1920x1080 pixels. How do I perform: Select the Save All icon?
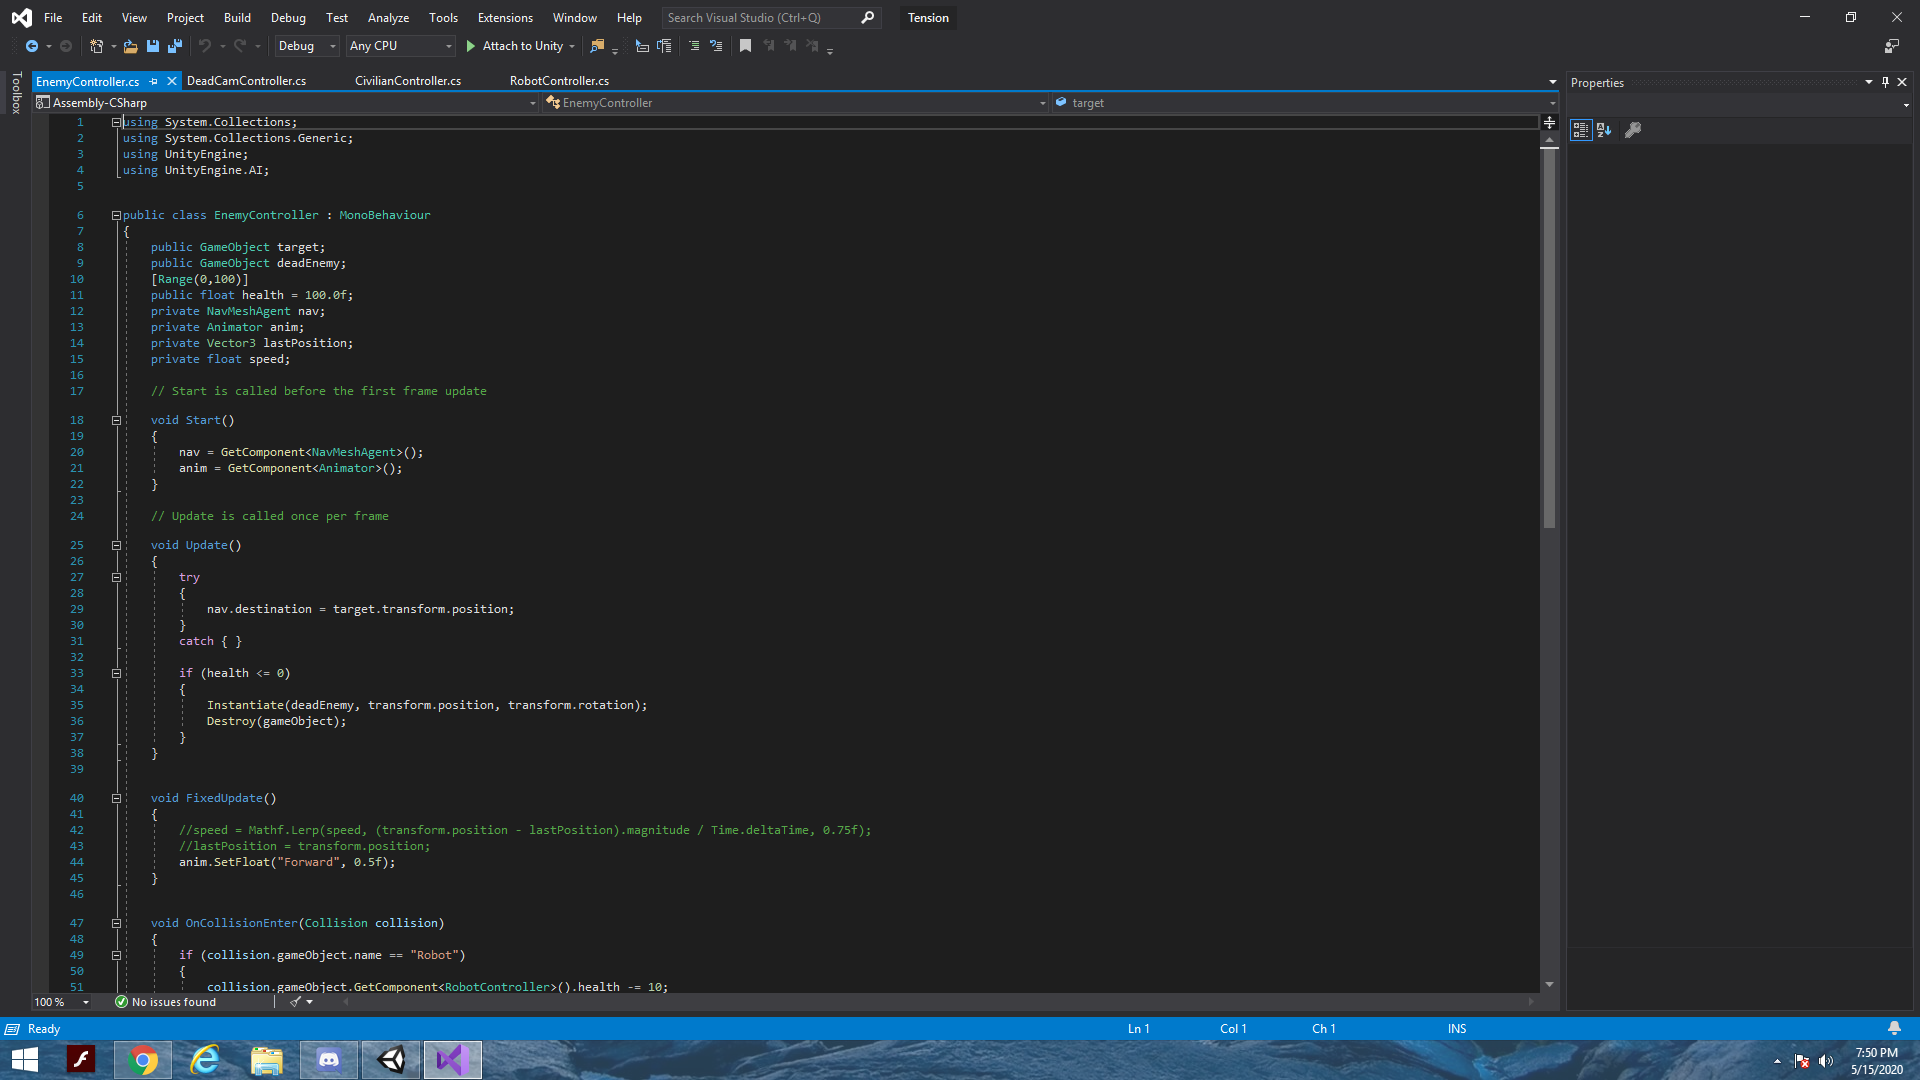pos(176,46)
